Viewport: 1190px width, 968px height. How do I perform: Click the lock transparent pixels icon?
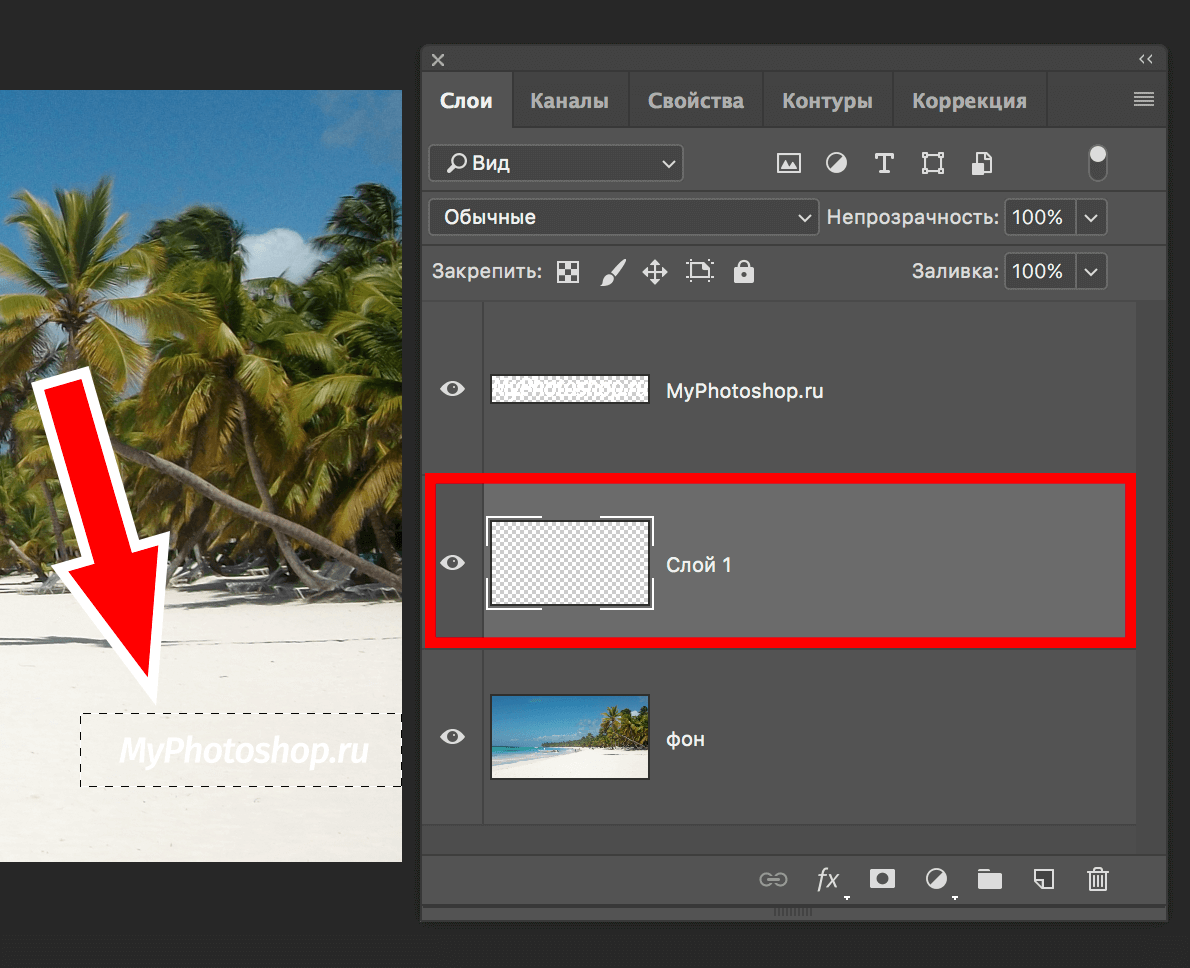pos(568,271)
